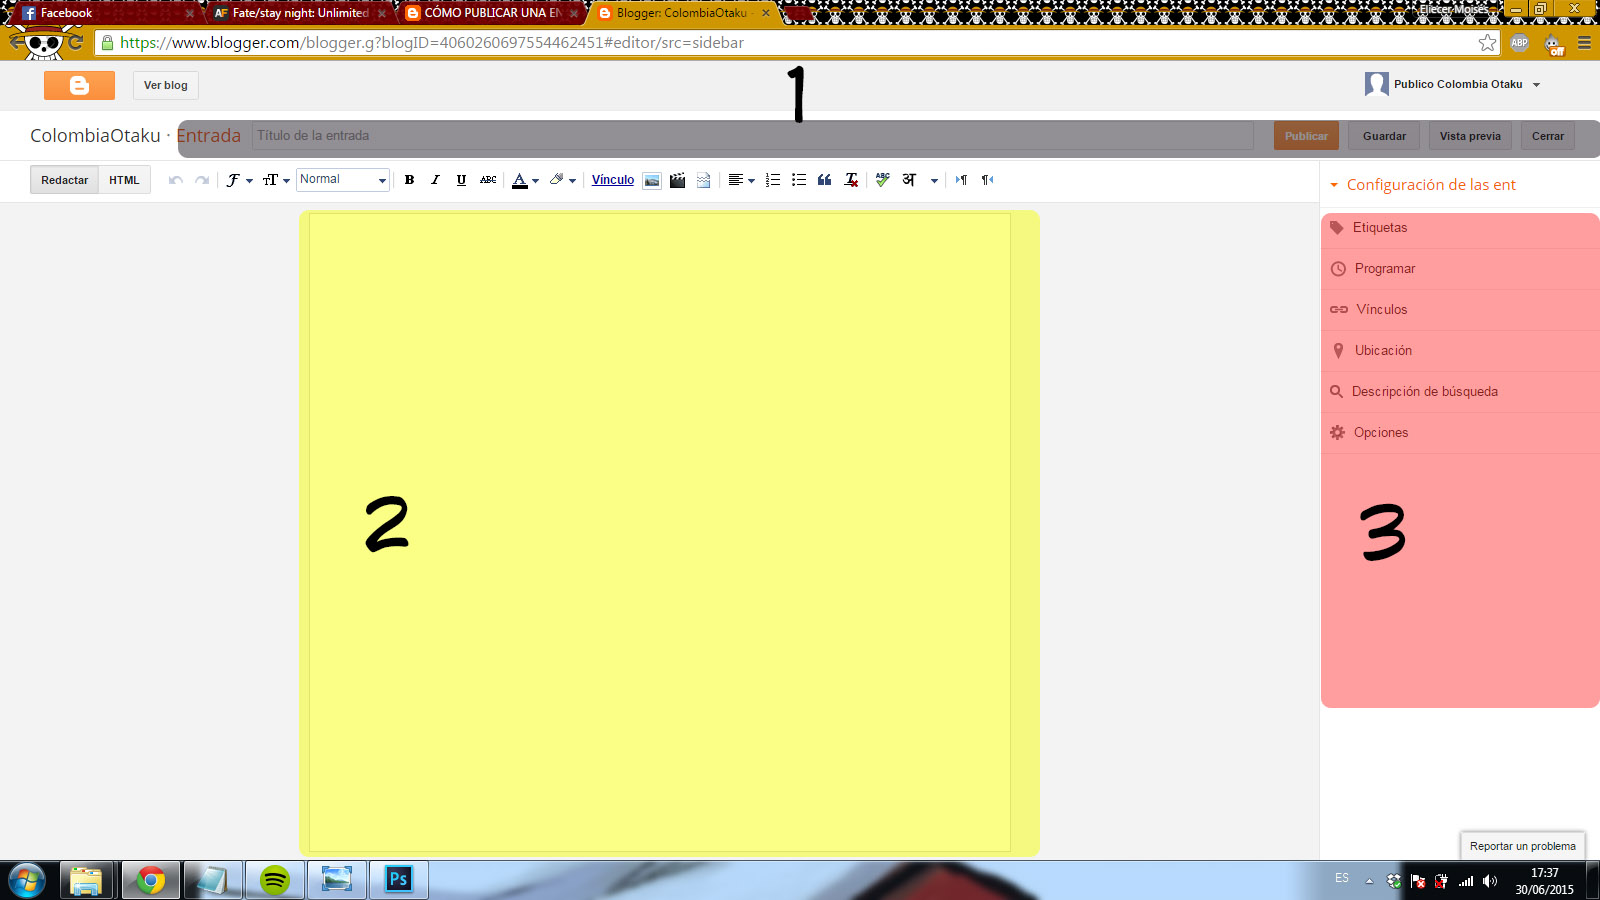Format selection as a quote
This screenshot has height=900, width=1600.
tap(825, 180)
